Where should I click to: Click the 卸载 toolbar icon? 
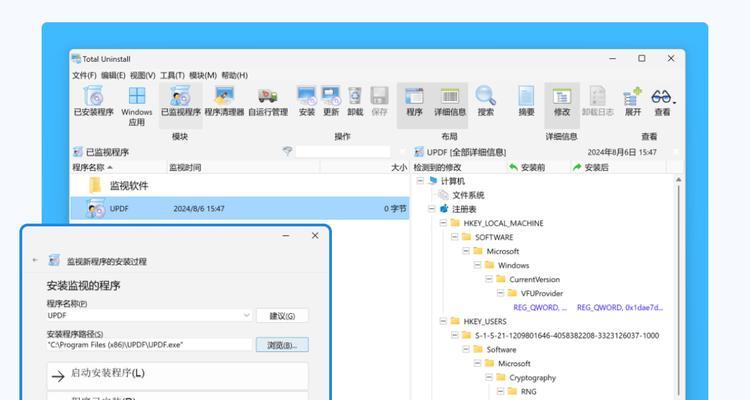tap(355, 96)
